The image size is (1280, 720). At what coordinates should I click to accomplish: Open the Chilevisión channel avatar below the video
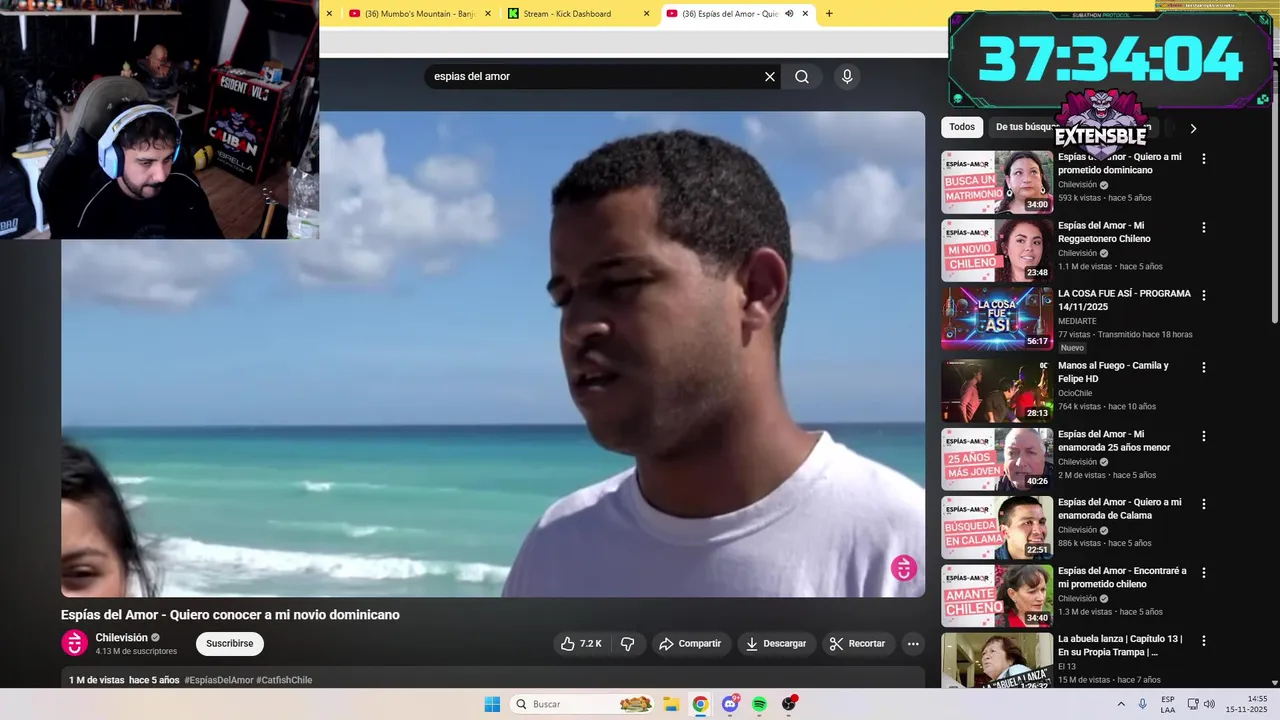pos(75,643)
